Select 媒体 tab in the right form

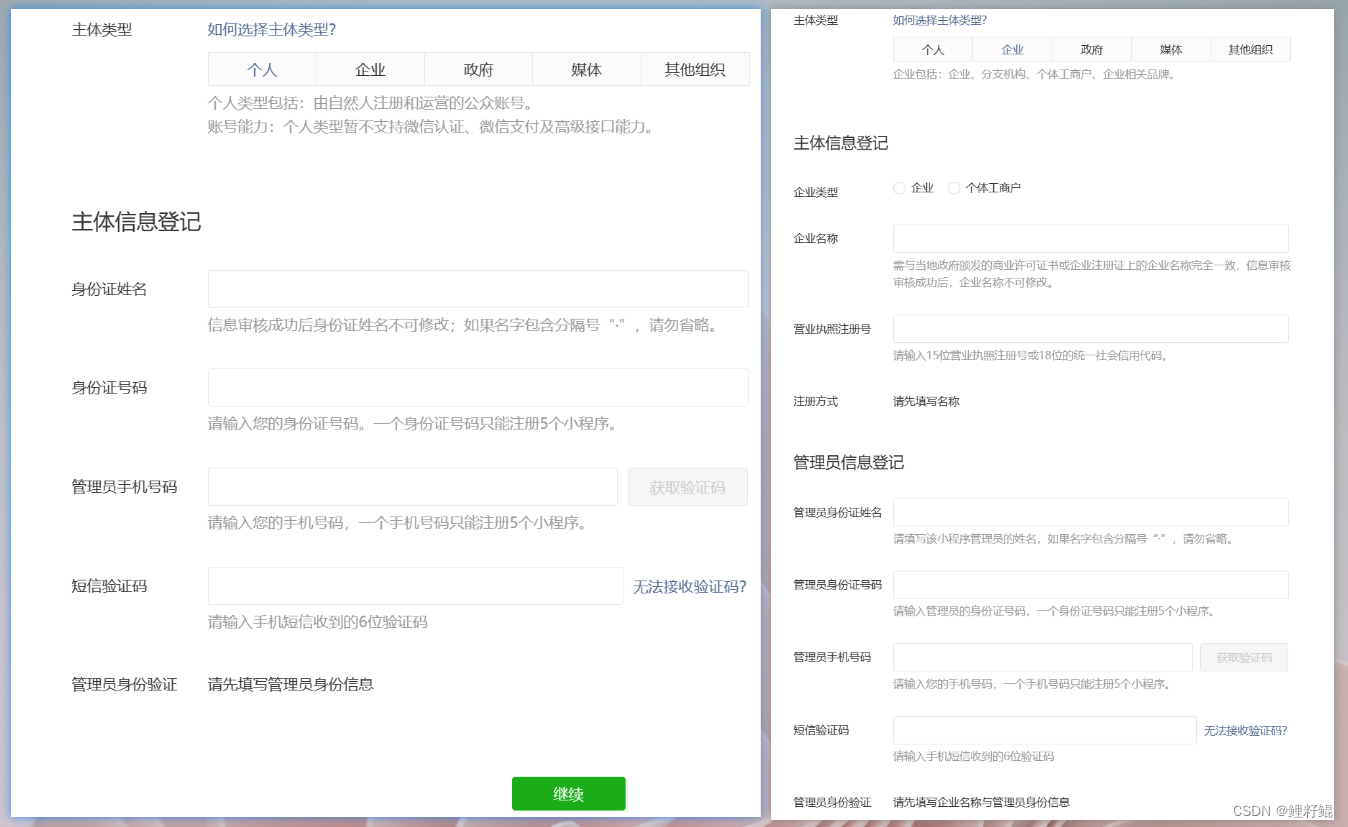click(1171, 50)
